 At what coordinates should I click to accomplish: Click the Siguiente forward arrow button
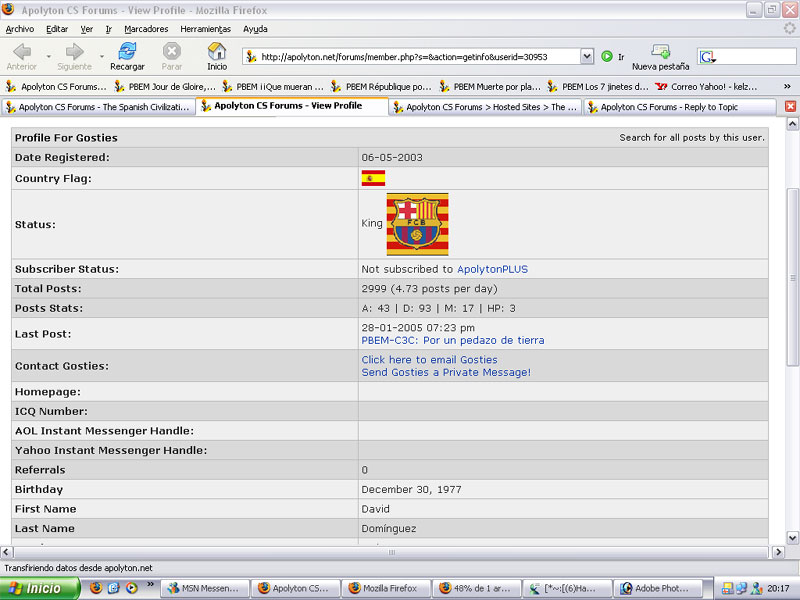point(73,52)
